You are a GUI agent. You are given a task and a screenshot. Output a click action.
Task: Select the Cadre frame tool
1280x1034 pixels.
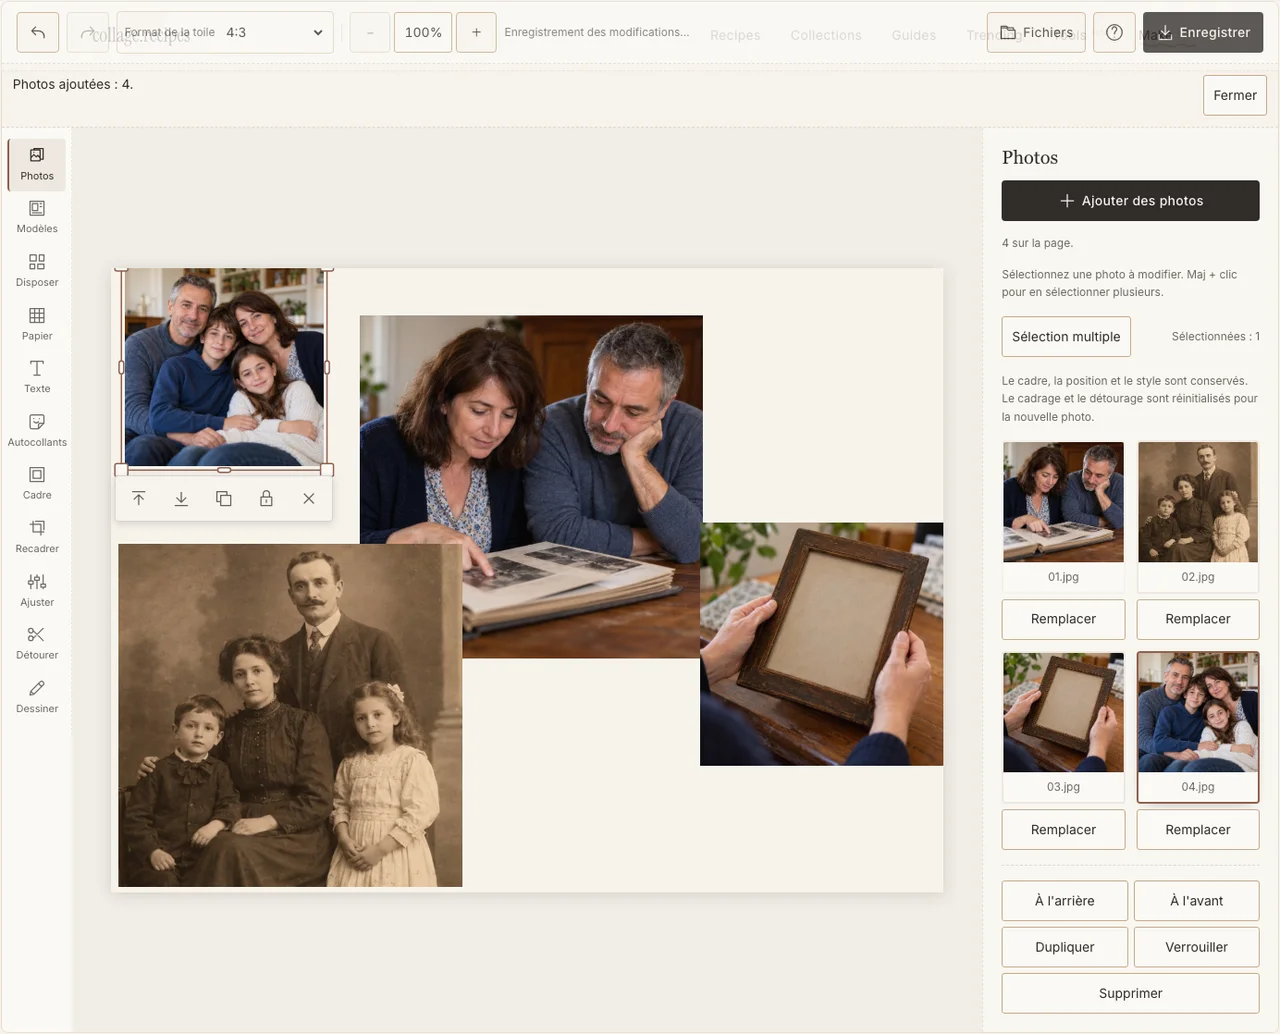[x=37, y=483]
